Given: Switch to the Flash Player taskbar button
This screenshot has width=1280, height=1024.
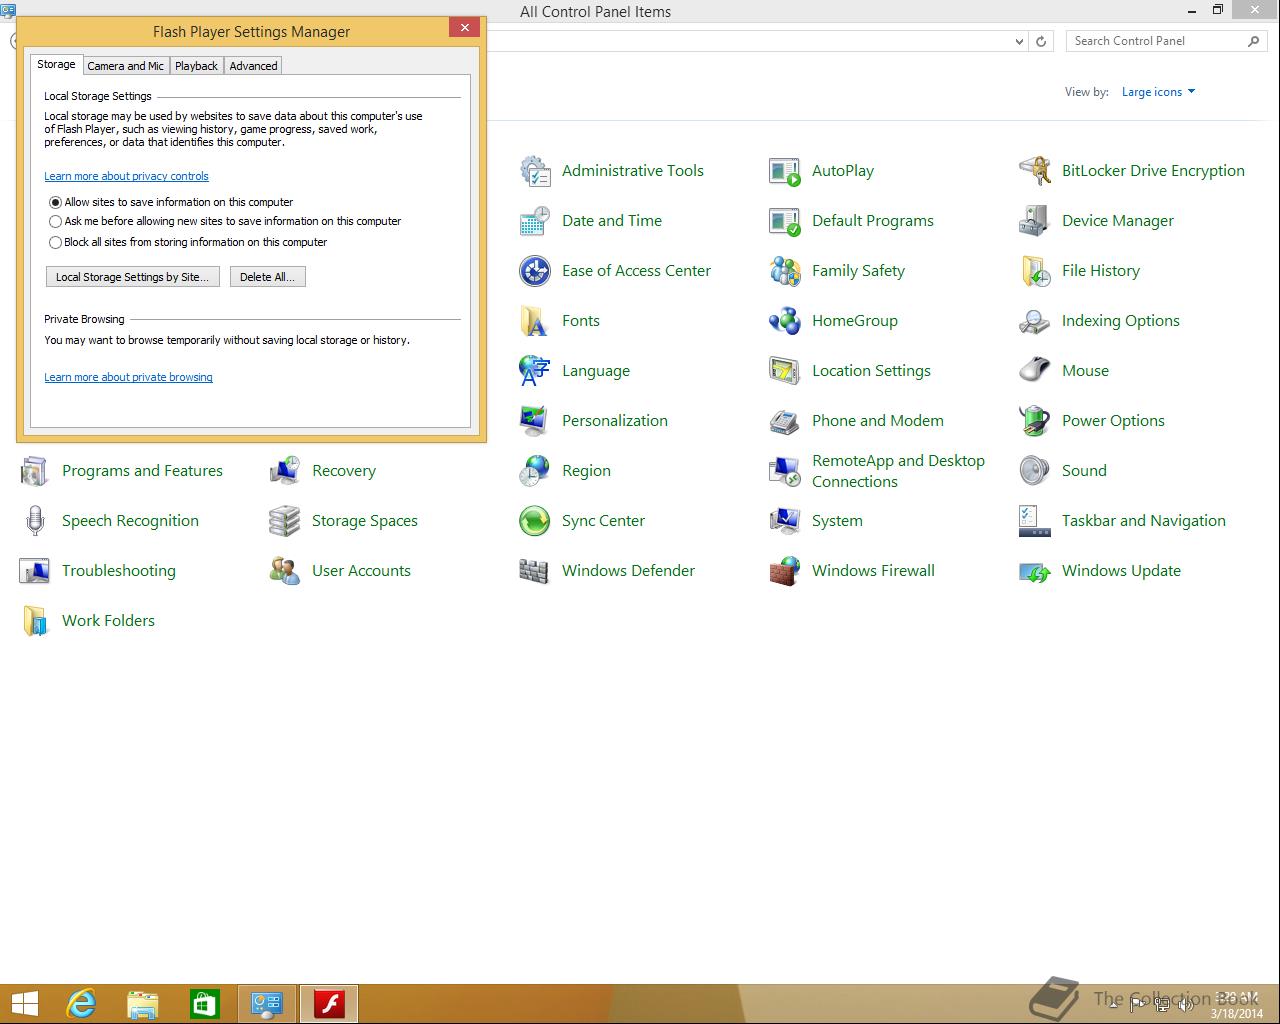Looking at the screenshot, I should (x=329, y=1004).
